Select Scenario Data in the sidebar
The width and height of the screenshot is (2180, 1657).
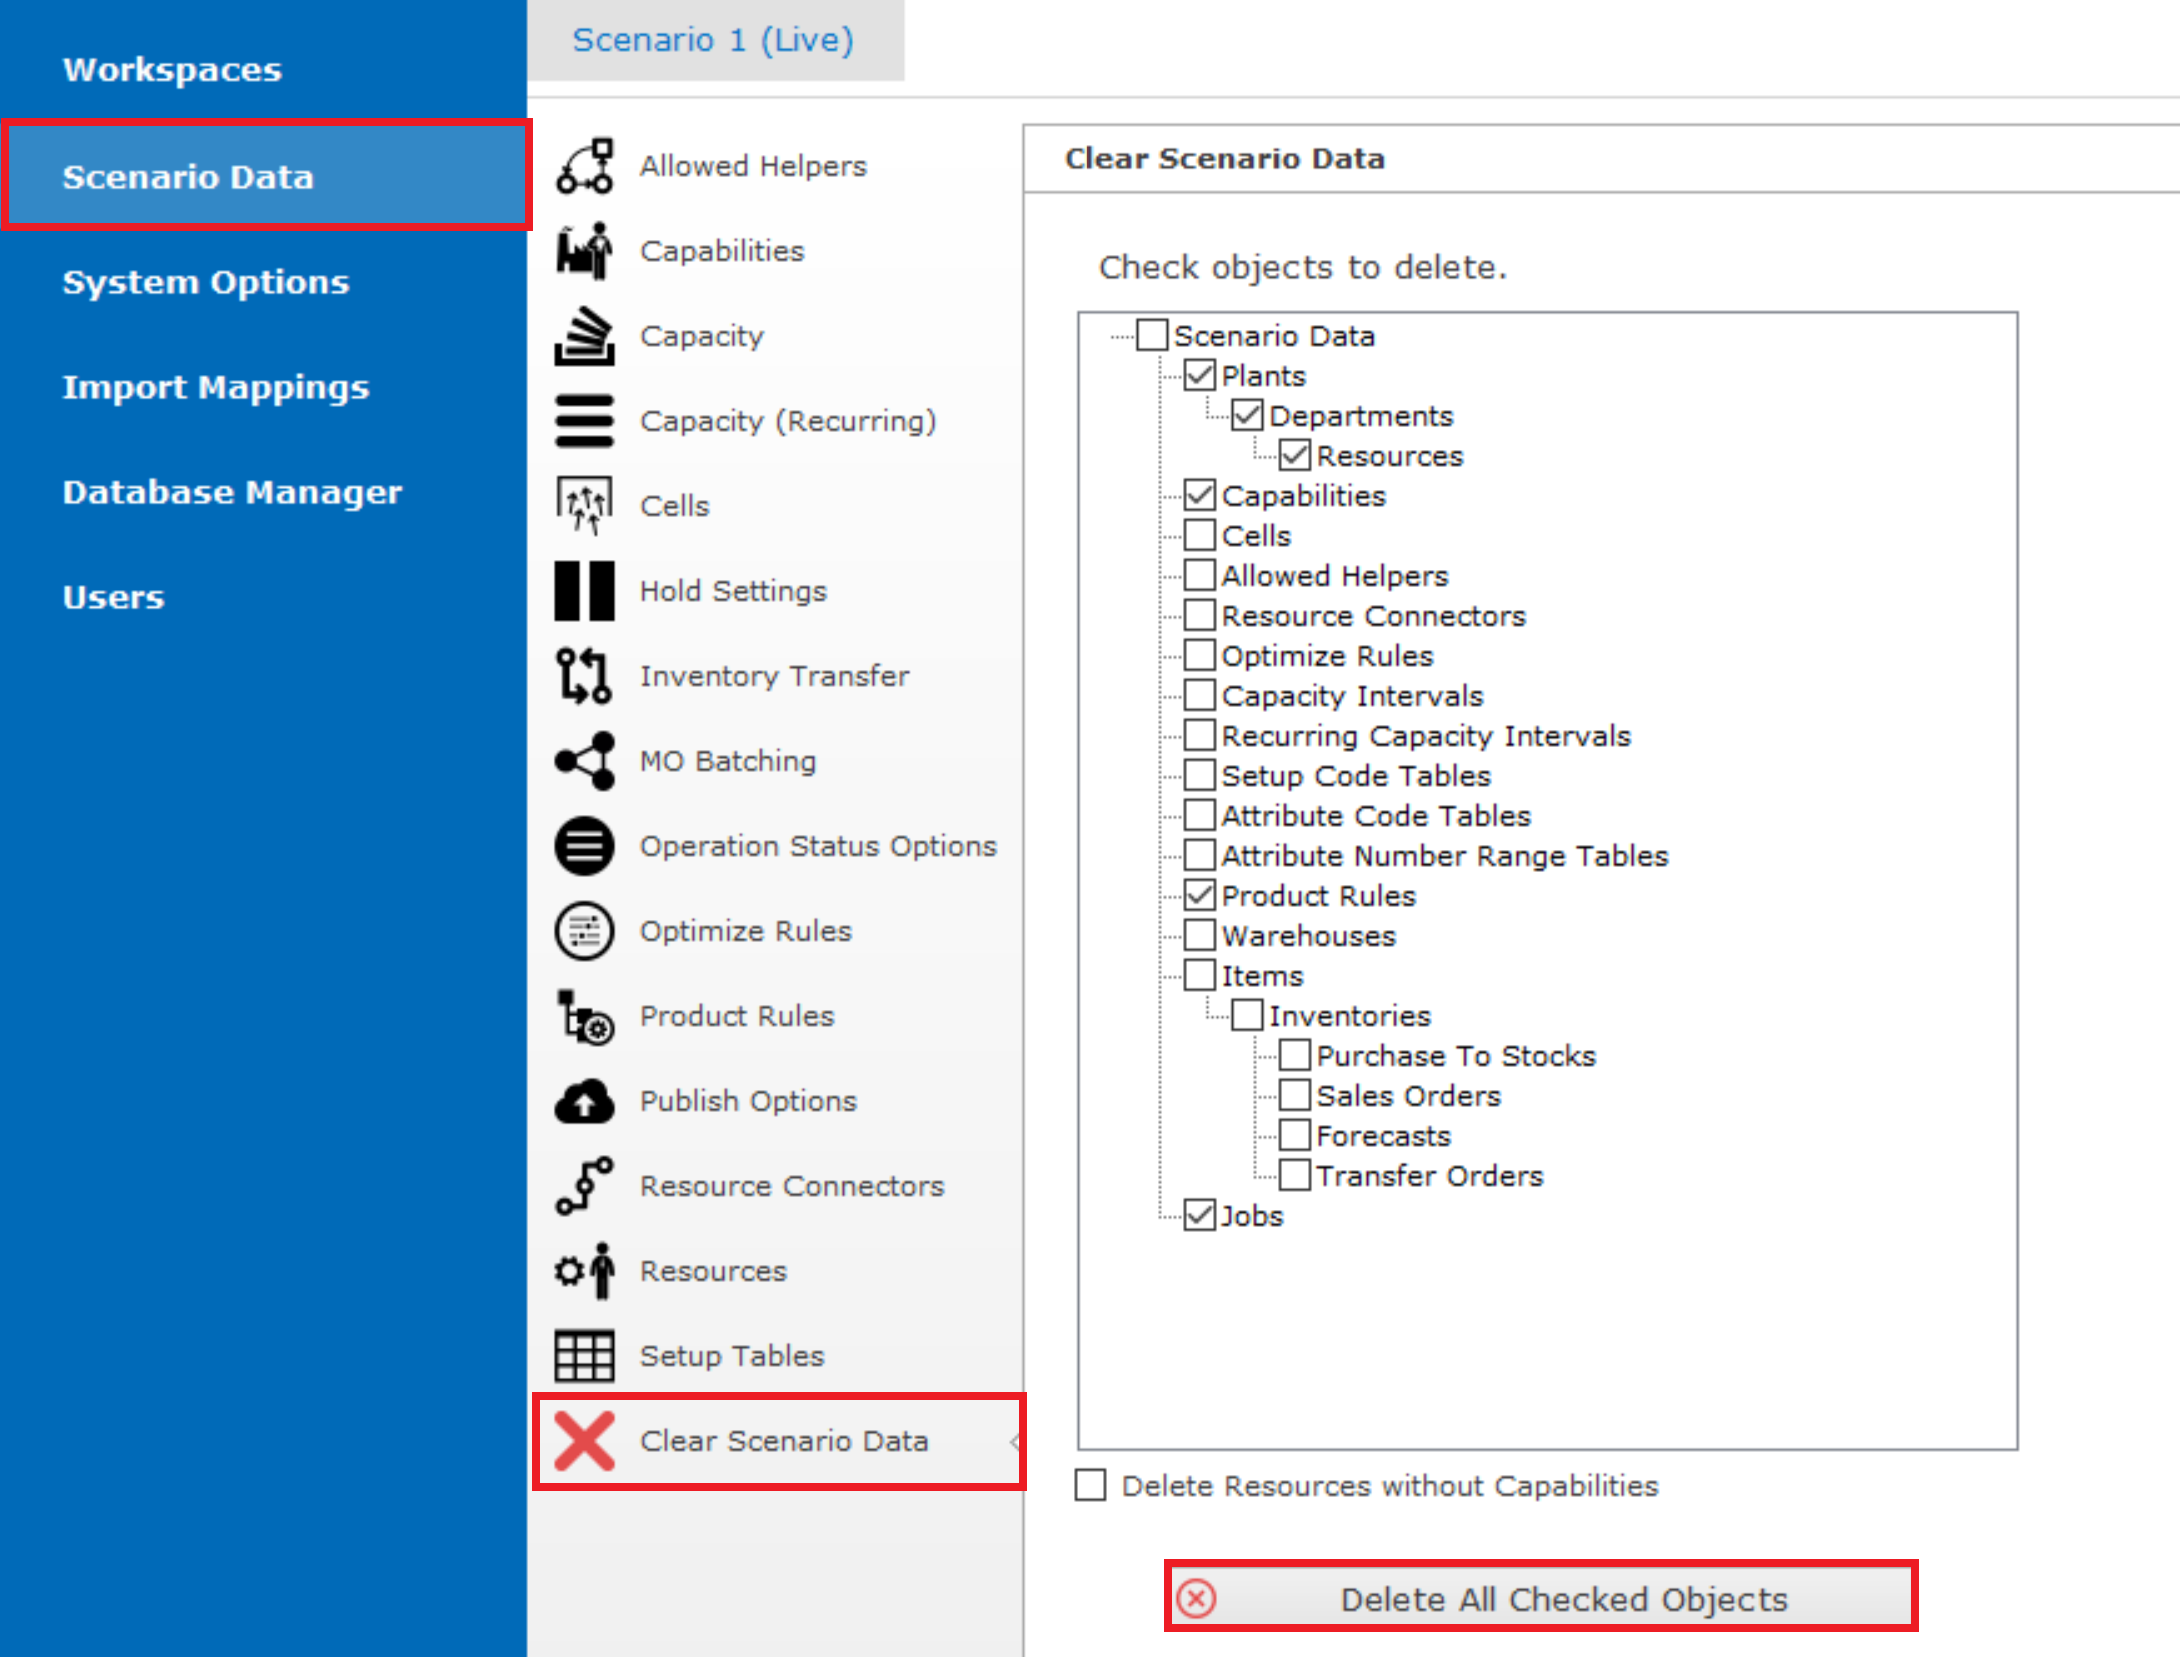point(265,176)
